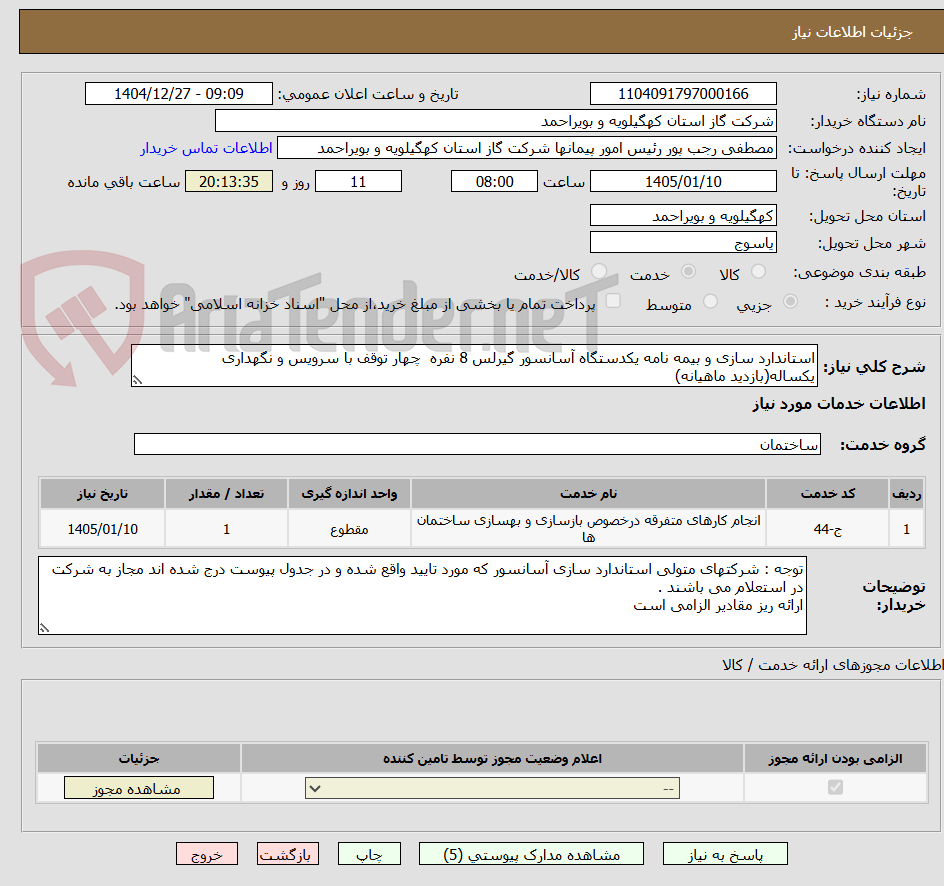Click the جزئیات اطلاعات نیاز page title

[x=852, y=32]
